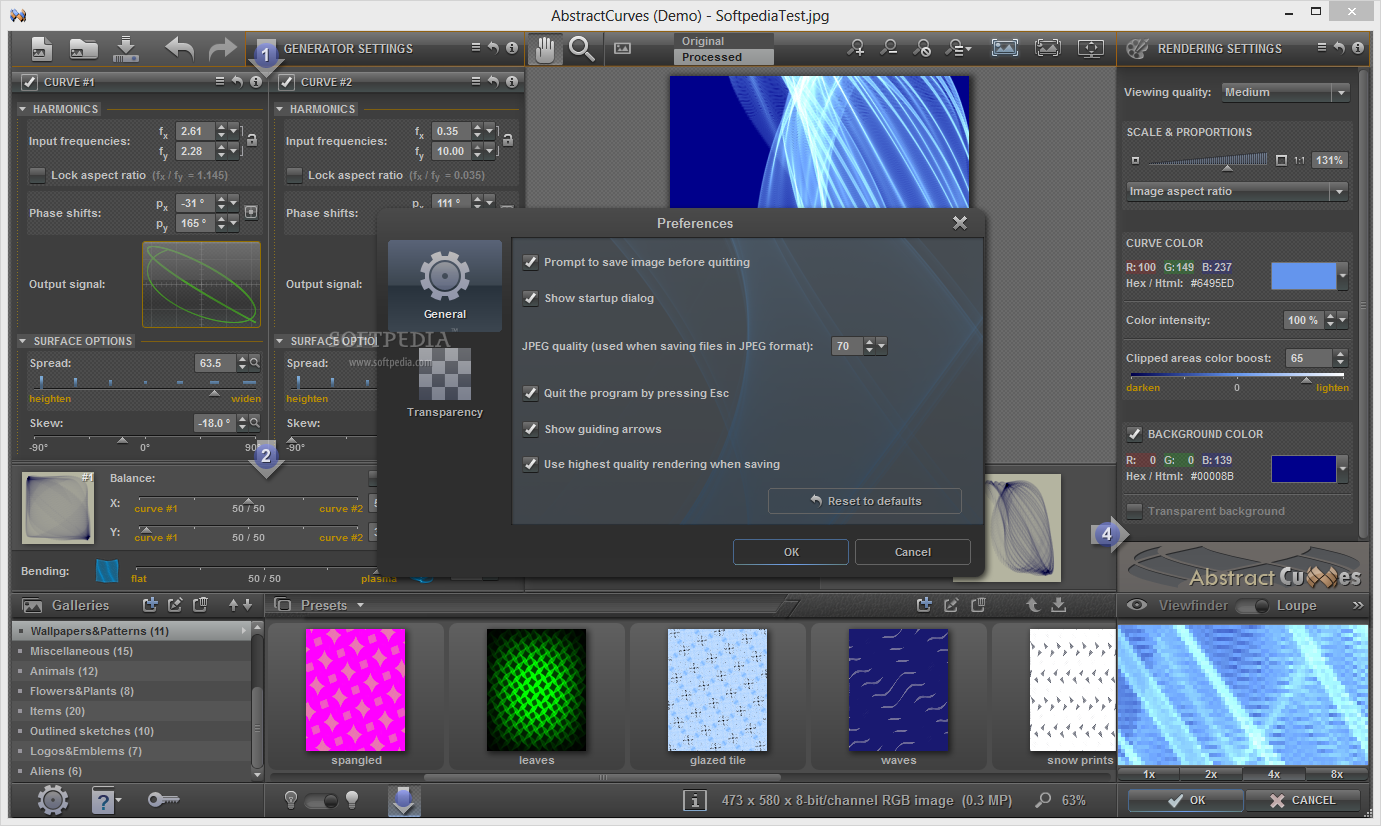Click the license key icon

coord(163,800)
